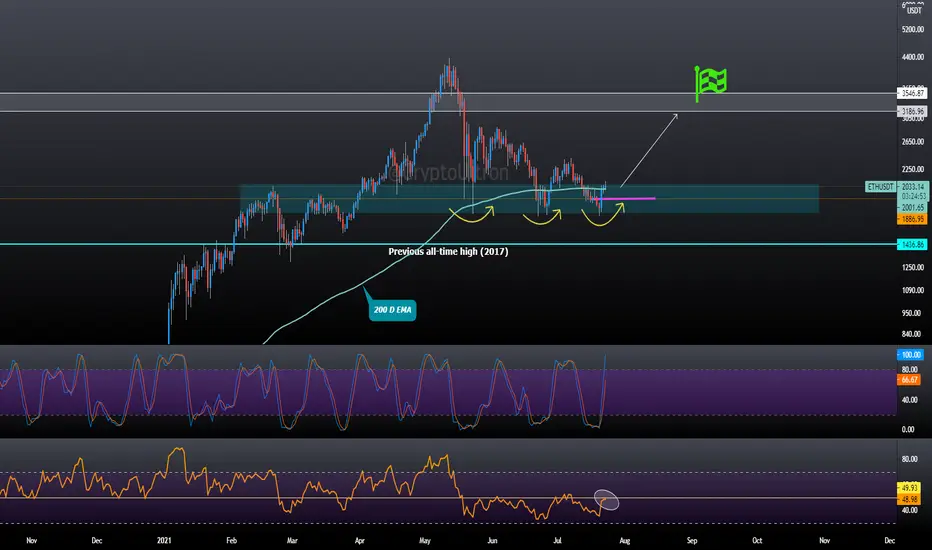The image size is (932, 550).
Task: Click the May label on the time axis
Action: point(424,540)
